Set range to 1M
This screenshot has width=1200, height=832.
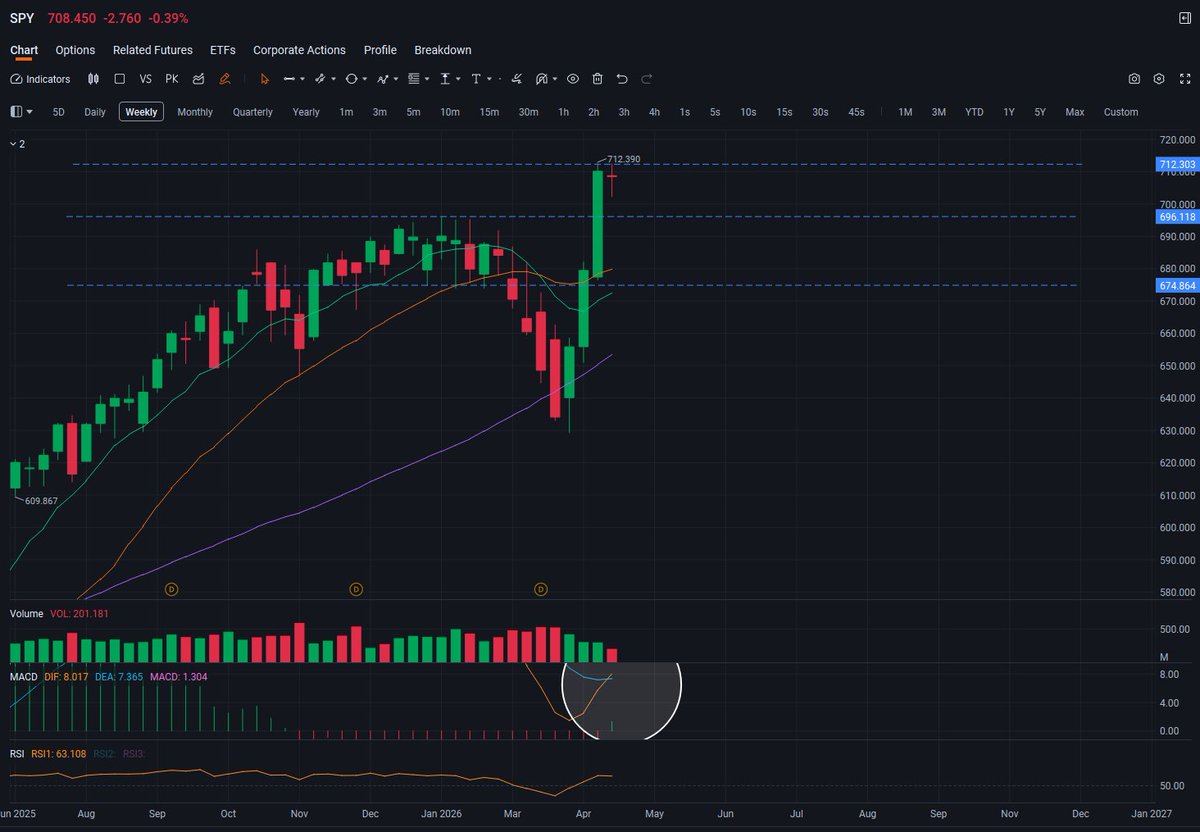tap(905, 112)
